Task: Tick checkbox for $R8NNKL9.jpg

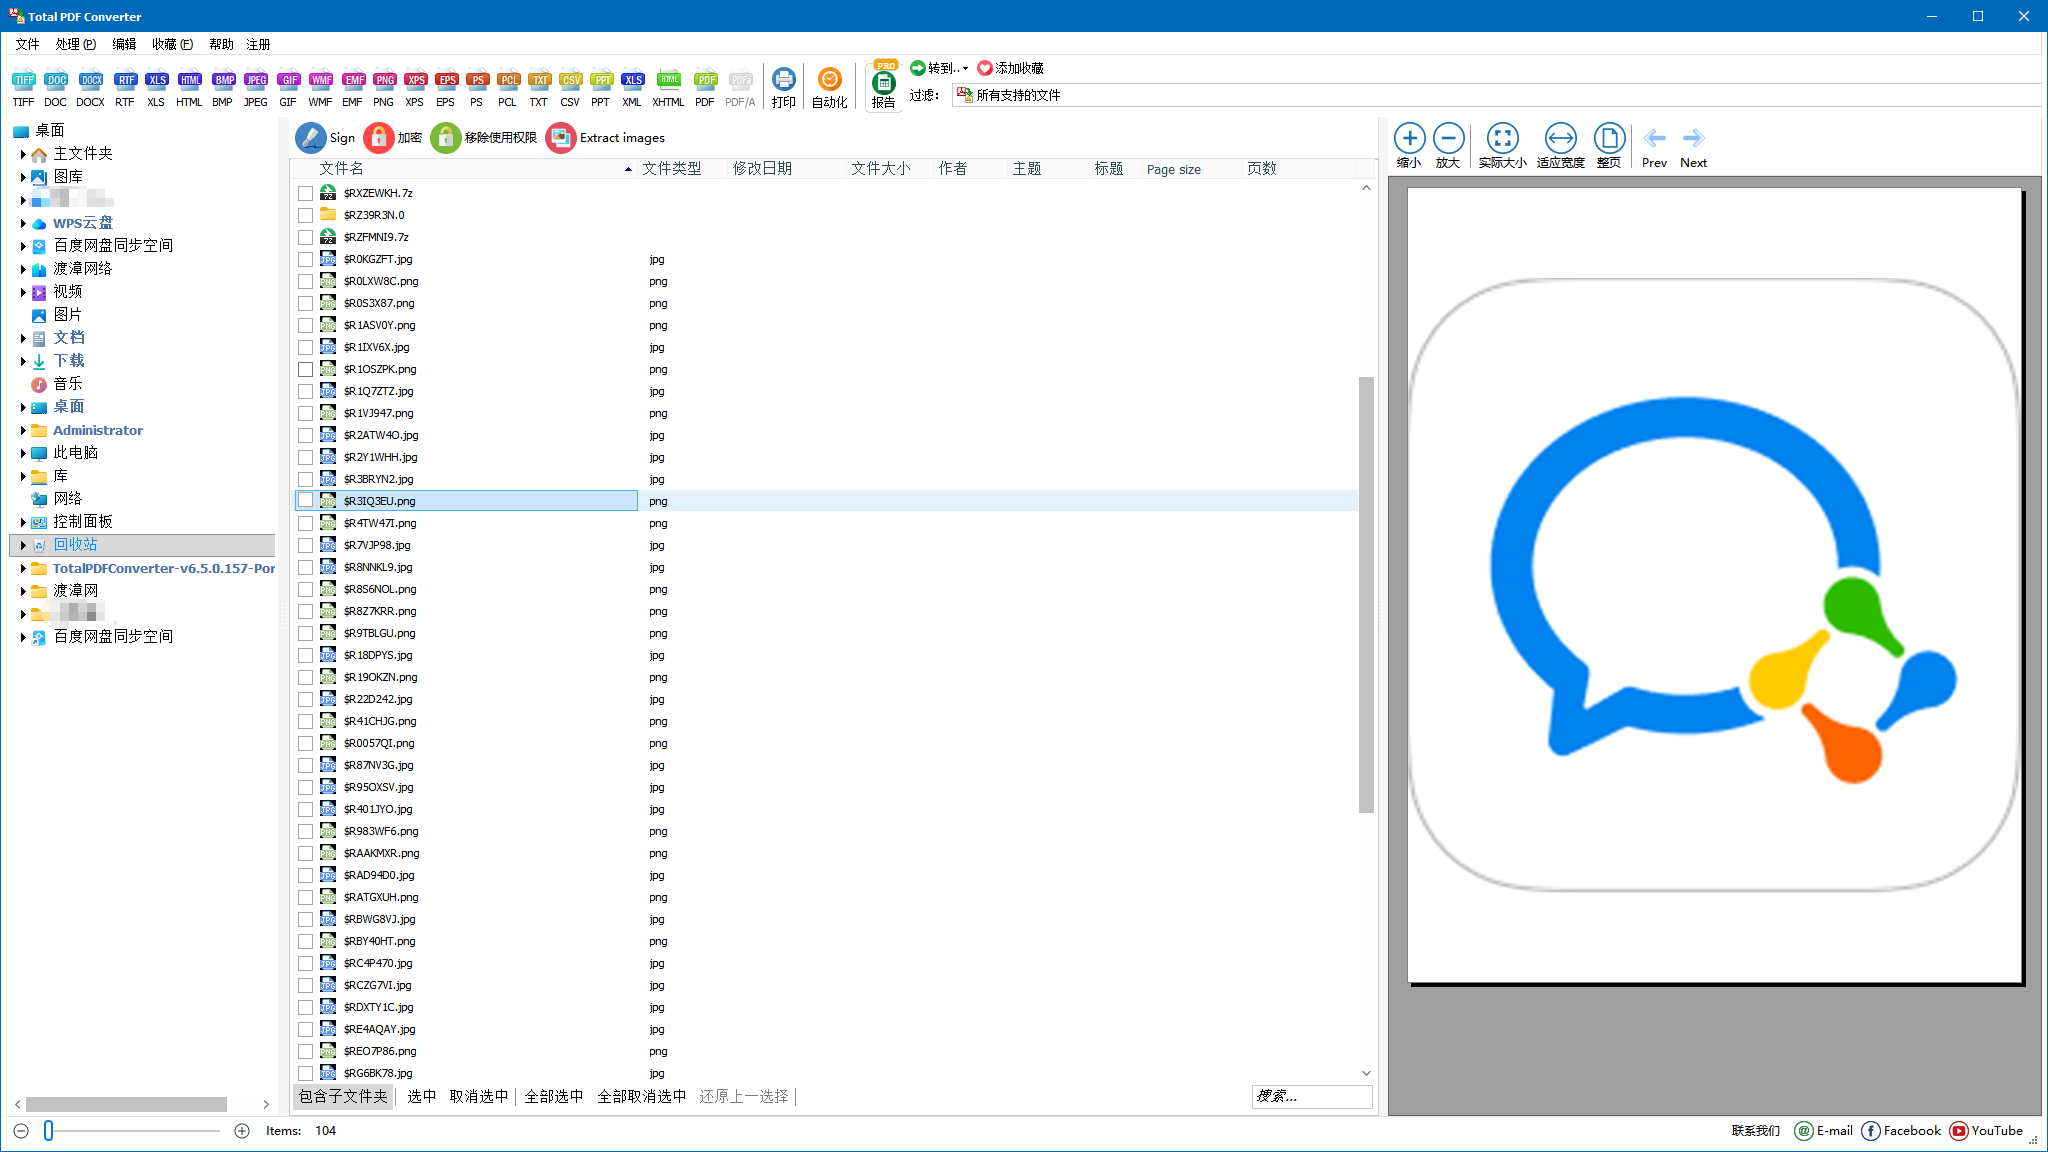Action: coord(306,567)
